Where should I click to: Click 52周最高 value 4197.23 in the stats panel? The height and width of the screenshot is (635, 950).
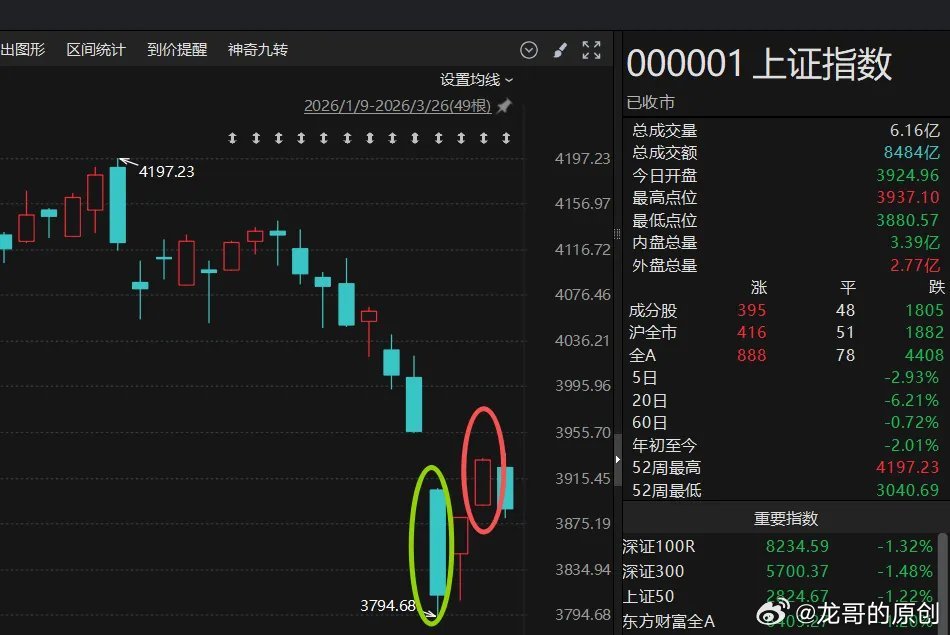click(908, 467)
